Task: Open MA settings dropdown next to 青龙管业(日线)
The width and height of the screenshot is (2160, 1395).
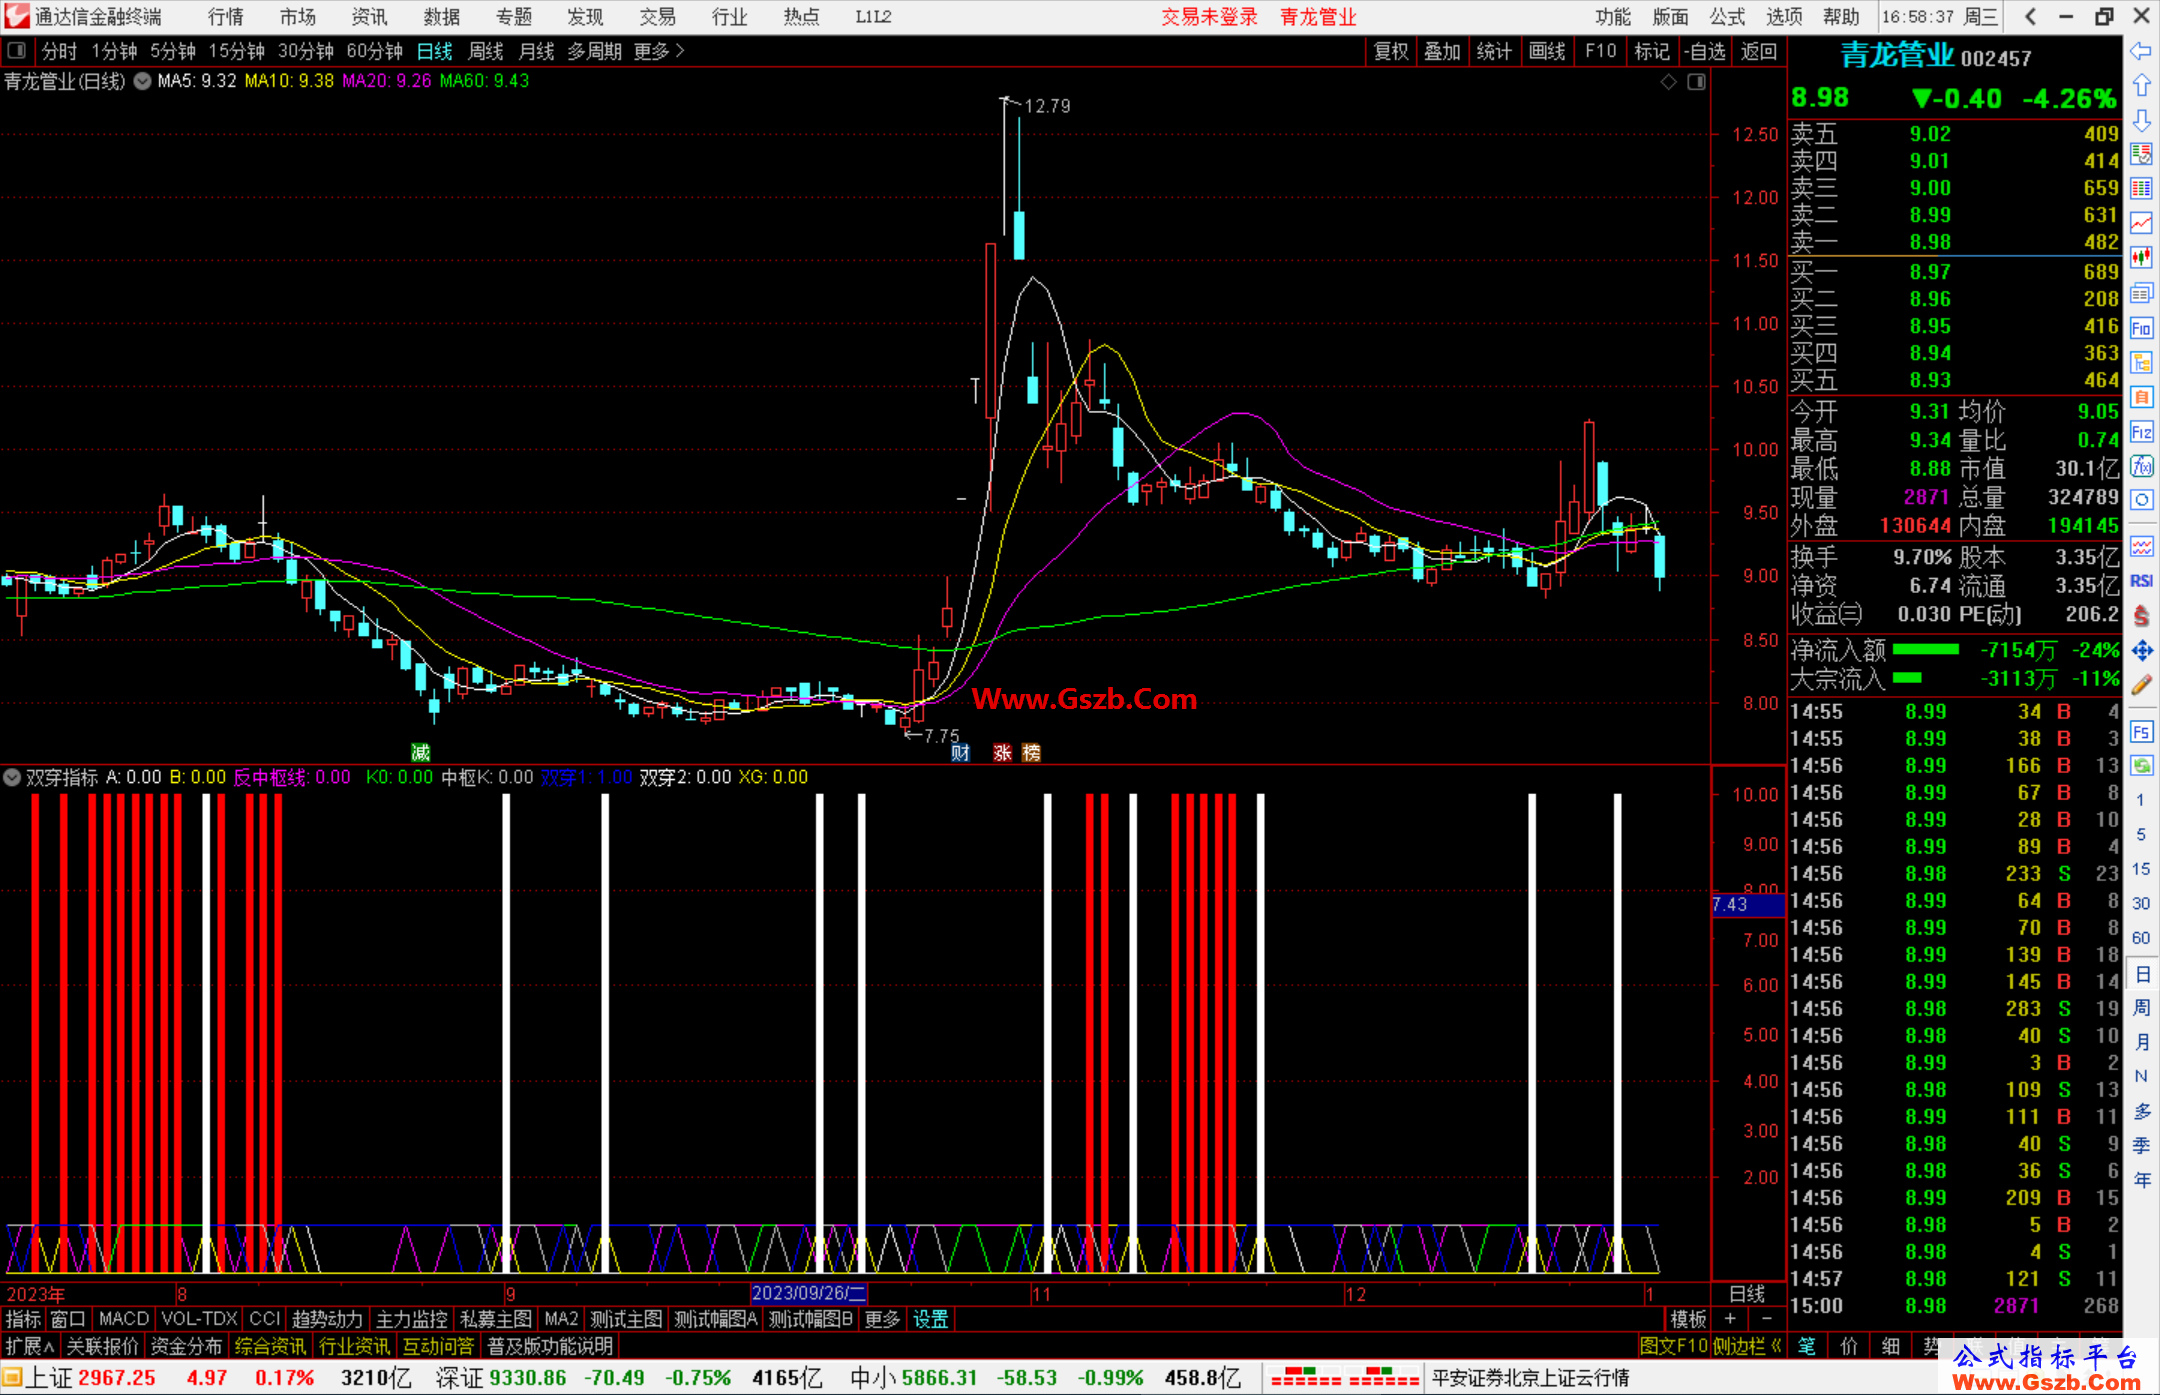Action: tap(143, 81)
